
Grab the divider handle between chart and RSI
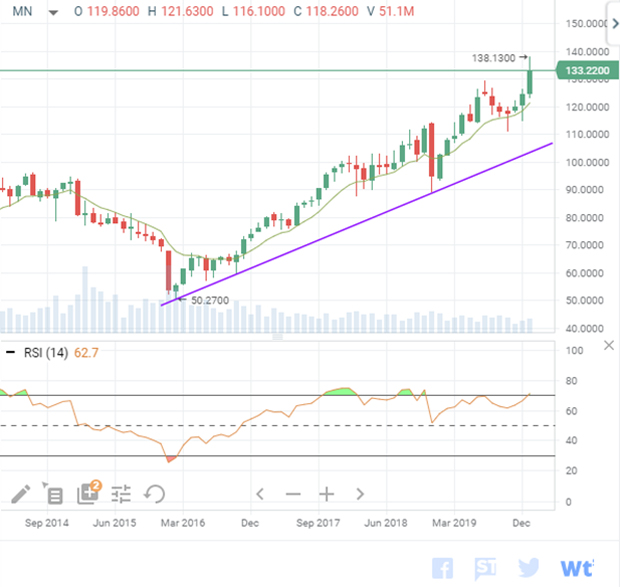pyautogui.click(x=278, y=337)
